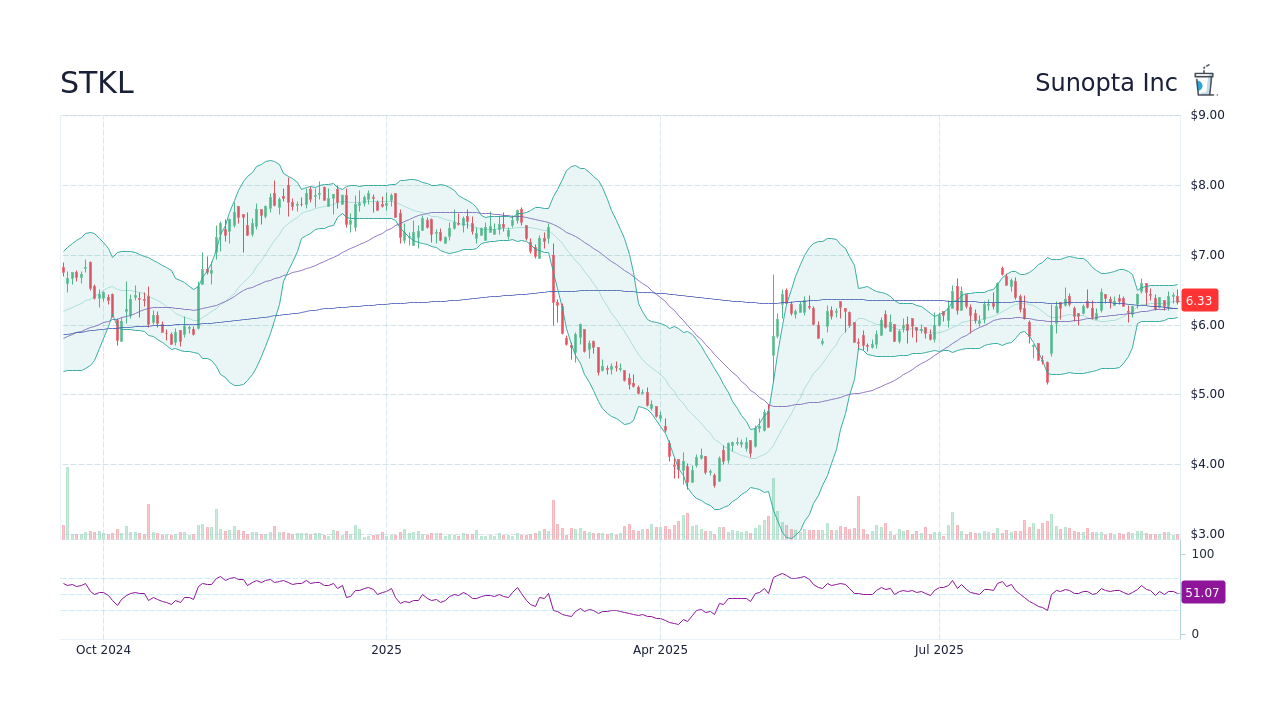Select the STKL ticker symbol heading

click(x=96, y=82)
